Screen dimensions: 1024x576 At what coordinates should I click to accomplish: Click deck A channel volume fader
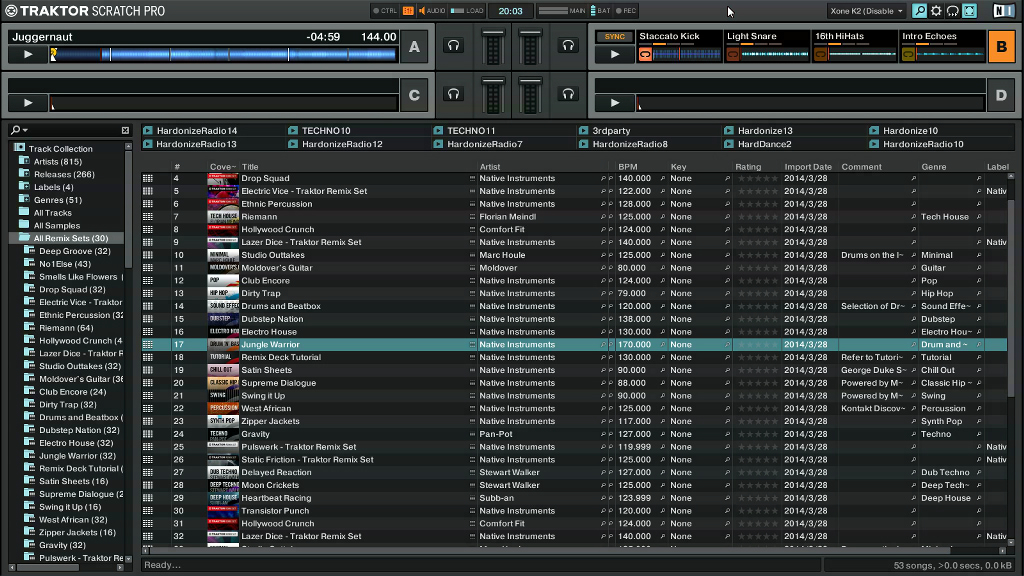493,47
